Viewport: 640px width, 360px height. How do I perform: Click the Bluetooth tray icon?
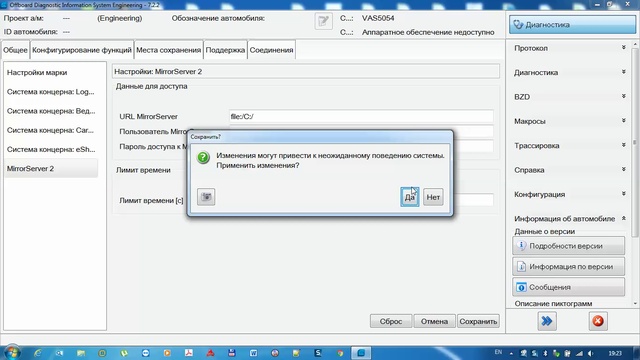click(x=545, y=353)
